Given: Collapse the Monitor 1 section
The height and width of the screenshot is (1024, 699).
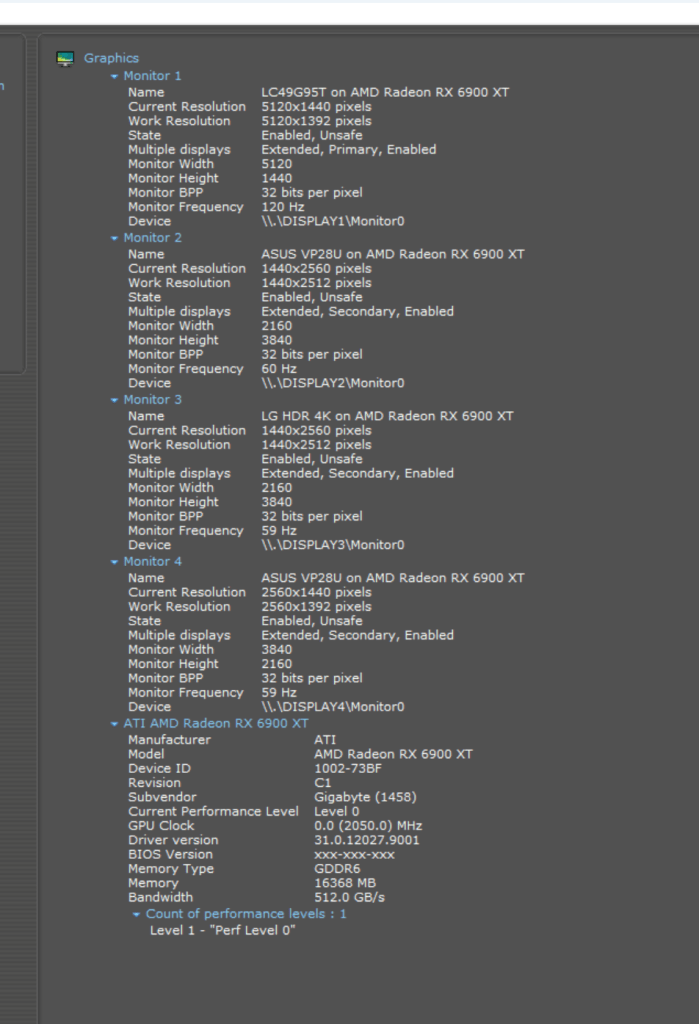Looking at the screenshot, I should [x=114, y=76].
